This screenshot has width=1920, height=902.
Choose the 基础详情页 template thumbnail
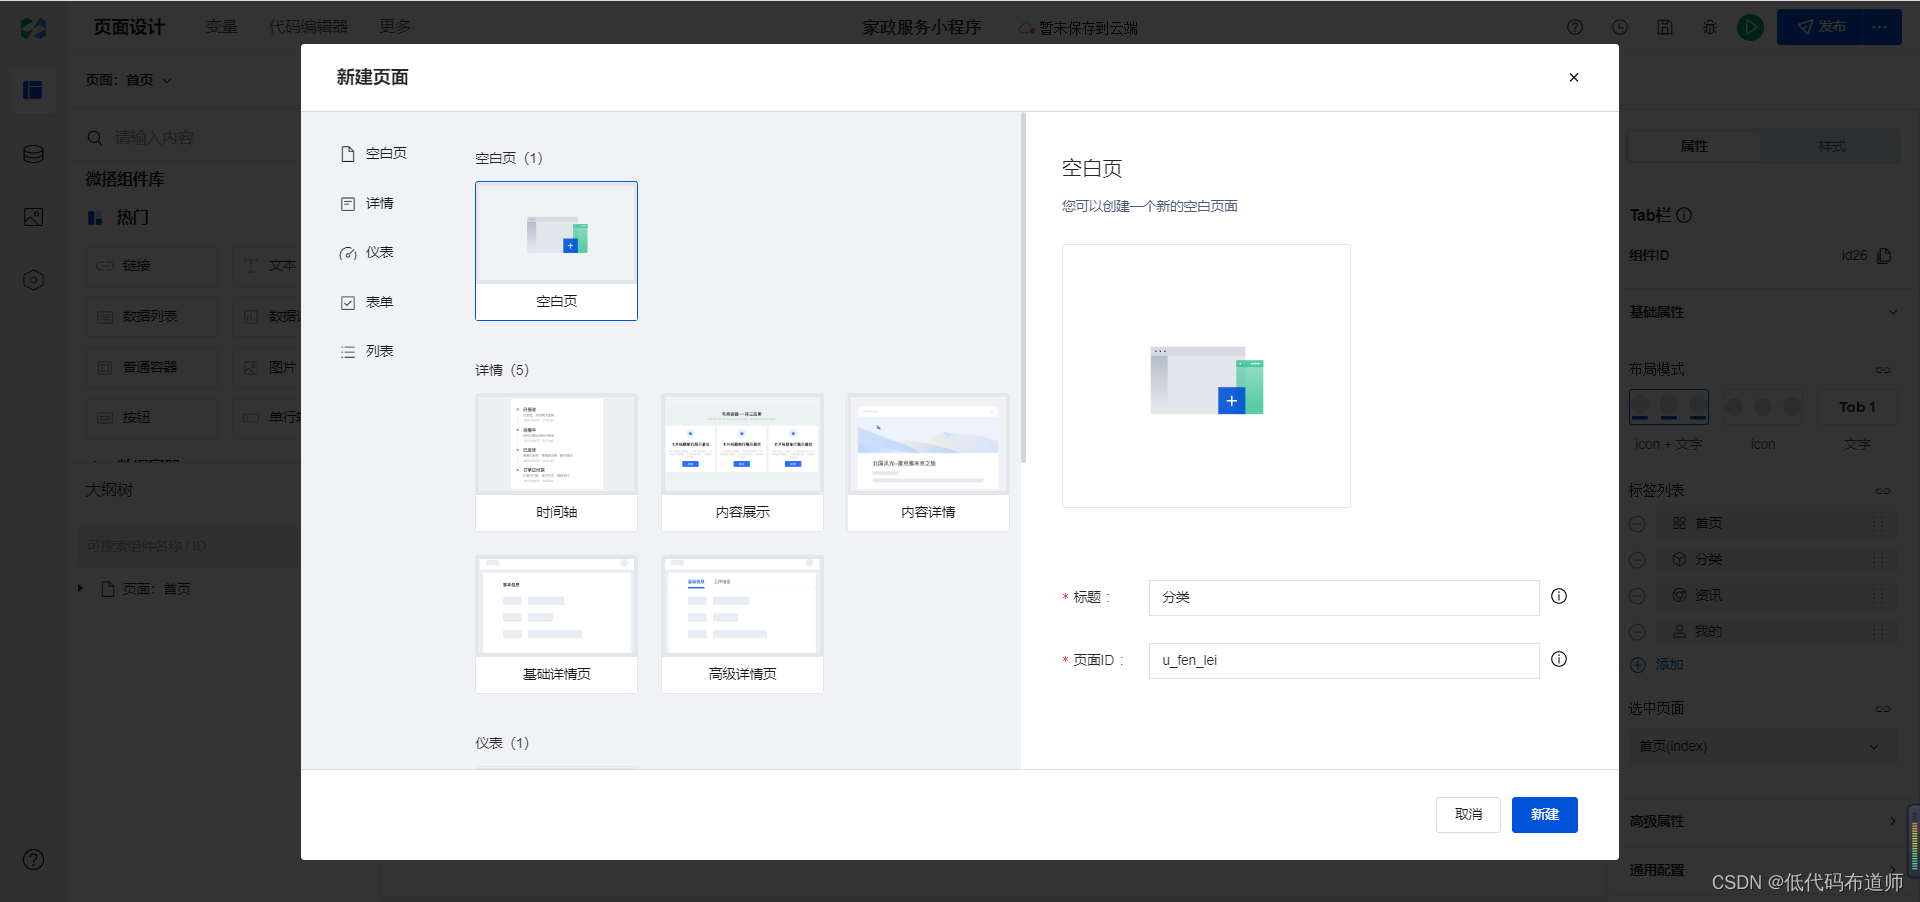[556, 624]
